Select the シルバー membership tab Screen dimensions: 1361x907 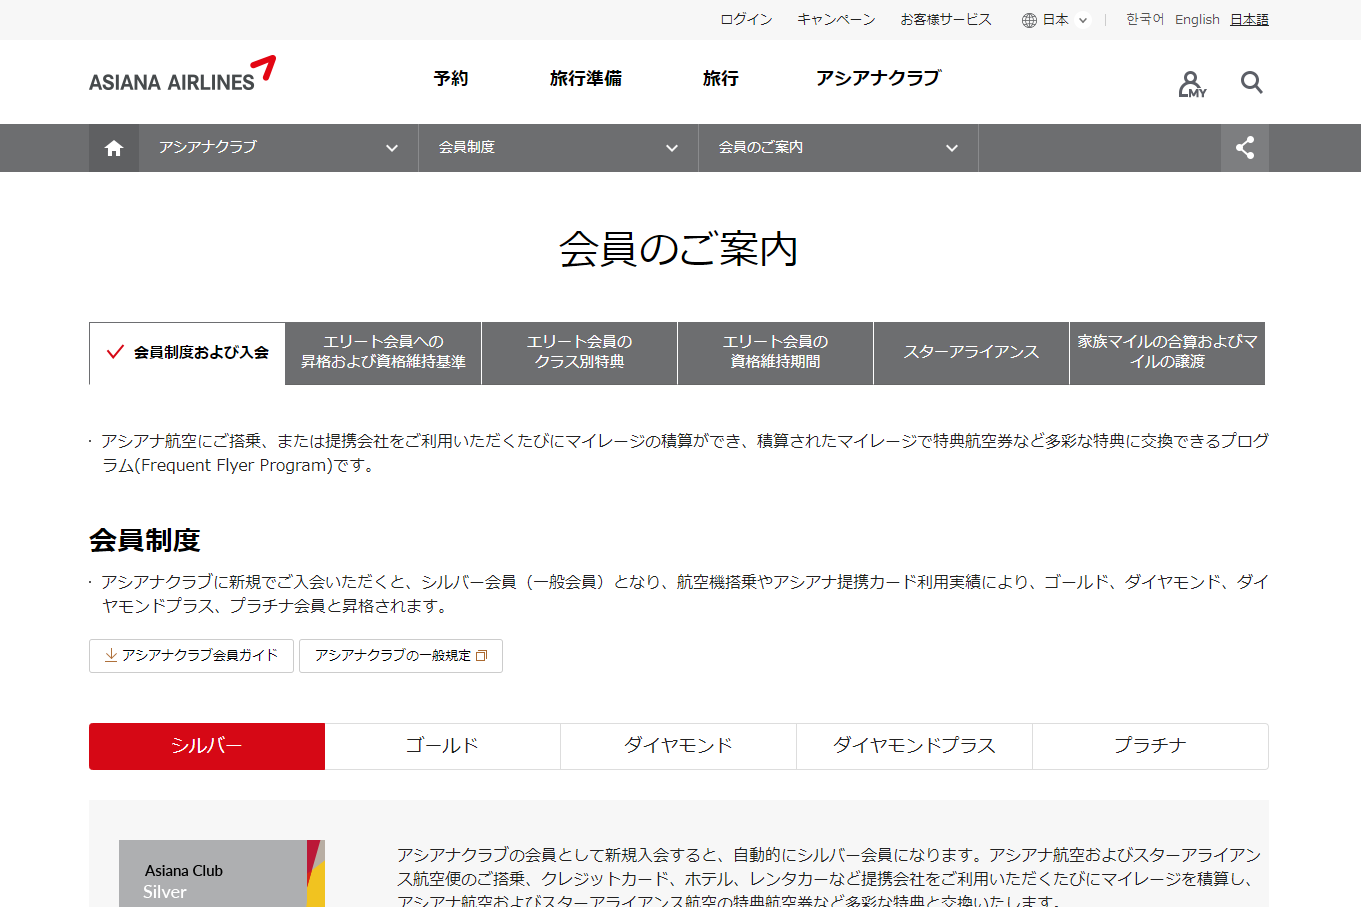click(207, 746)
